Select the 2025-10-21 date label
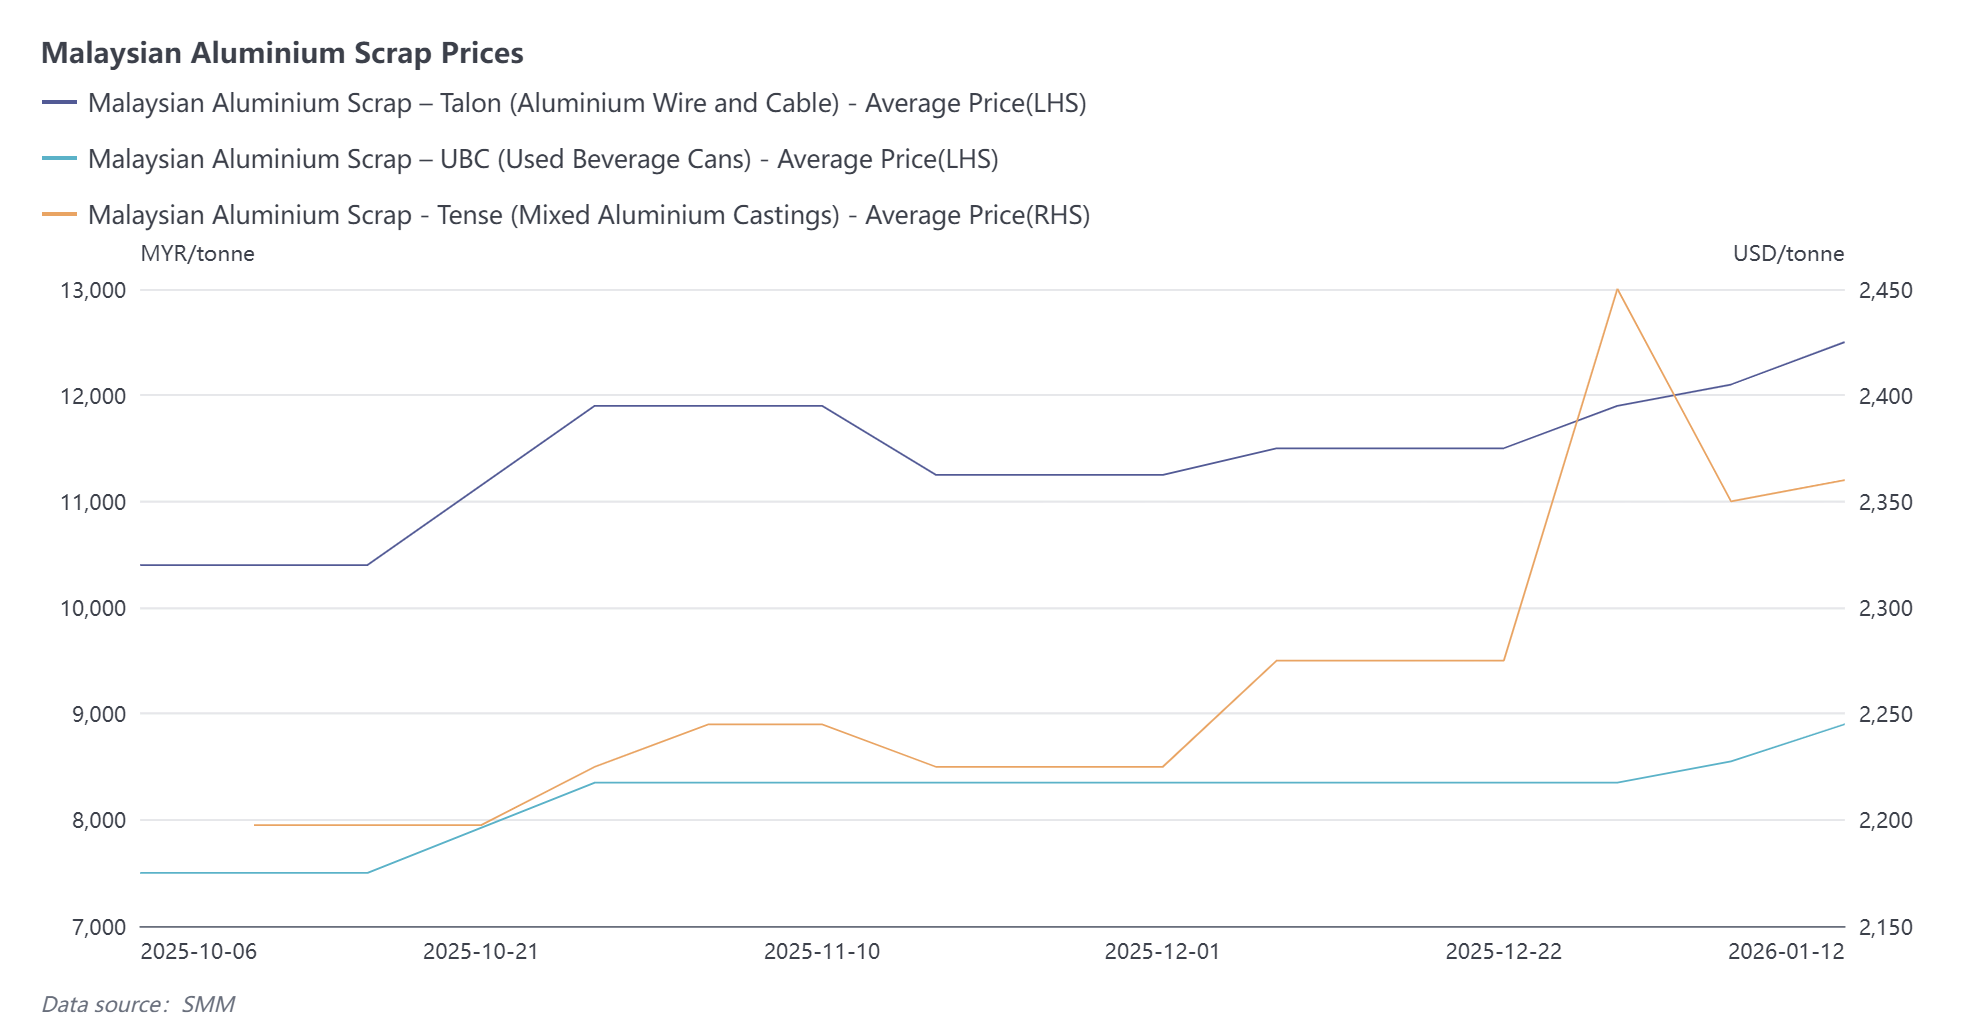The image size is (1967, 1033). [x=480, y=951]
